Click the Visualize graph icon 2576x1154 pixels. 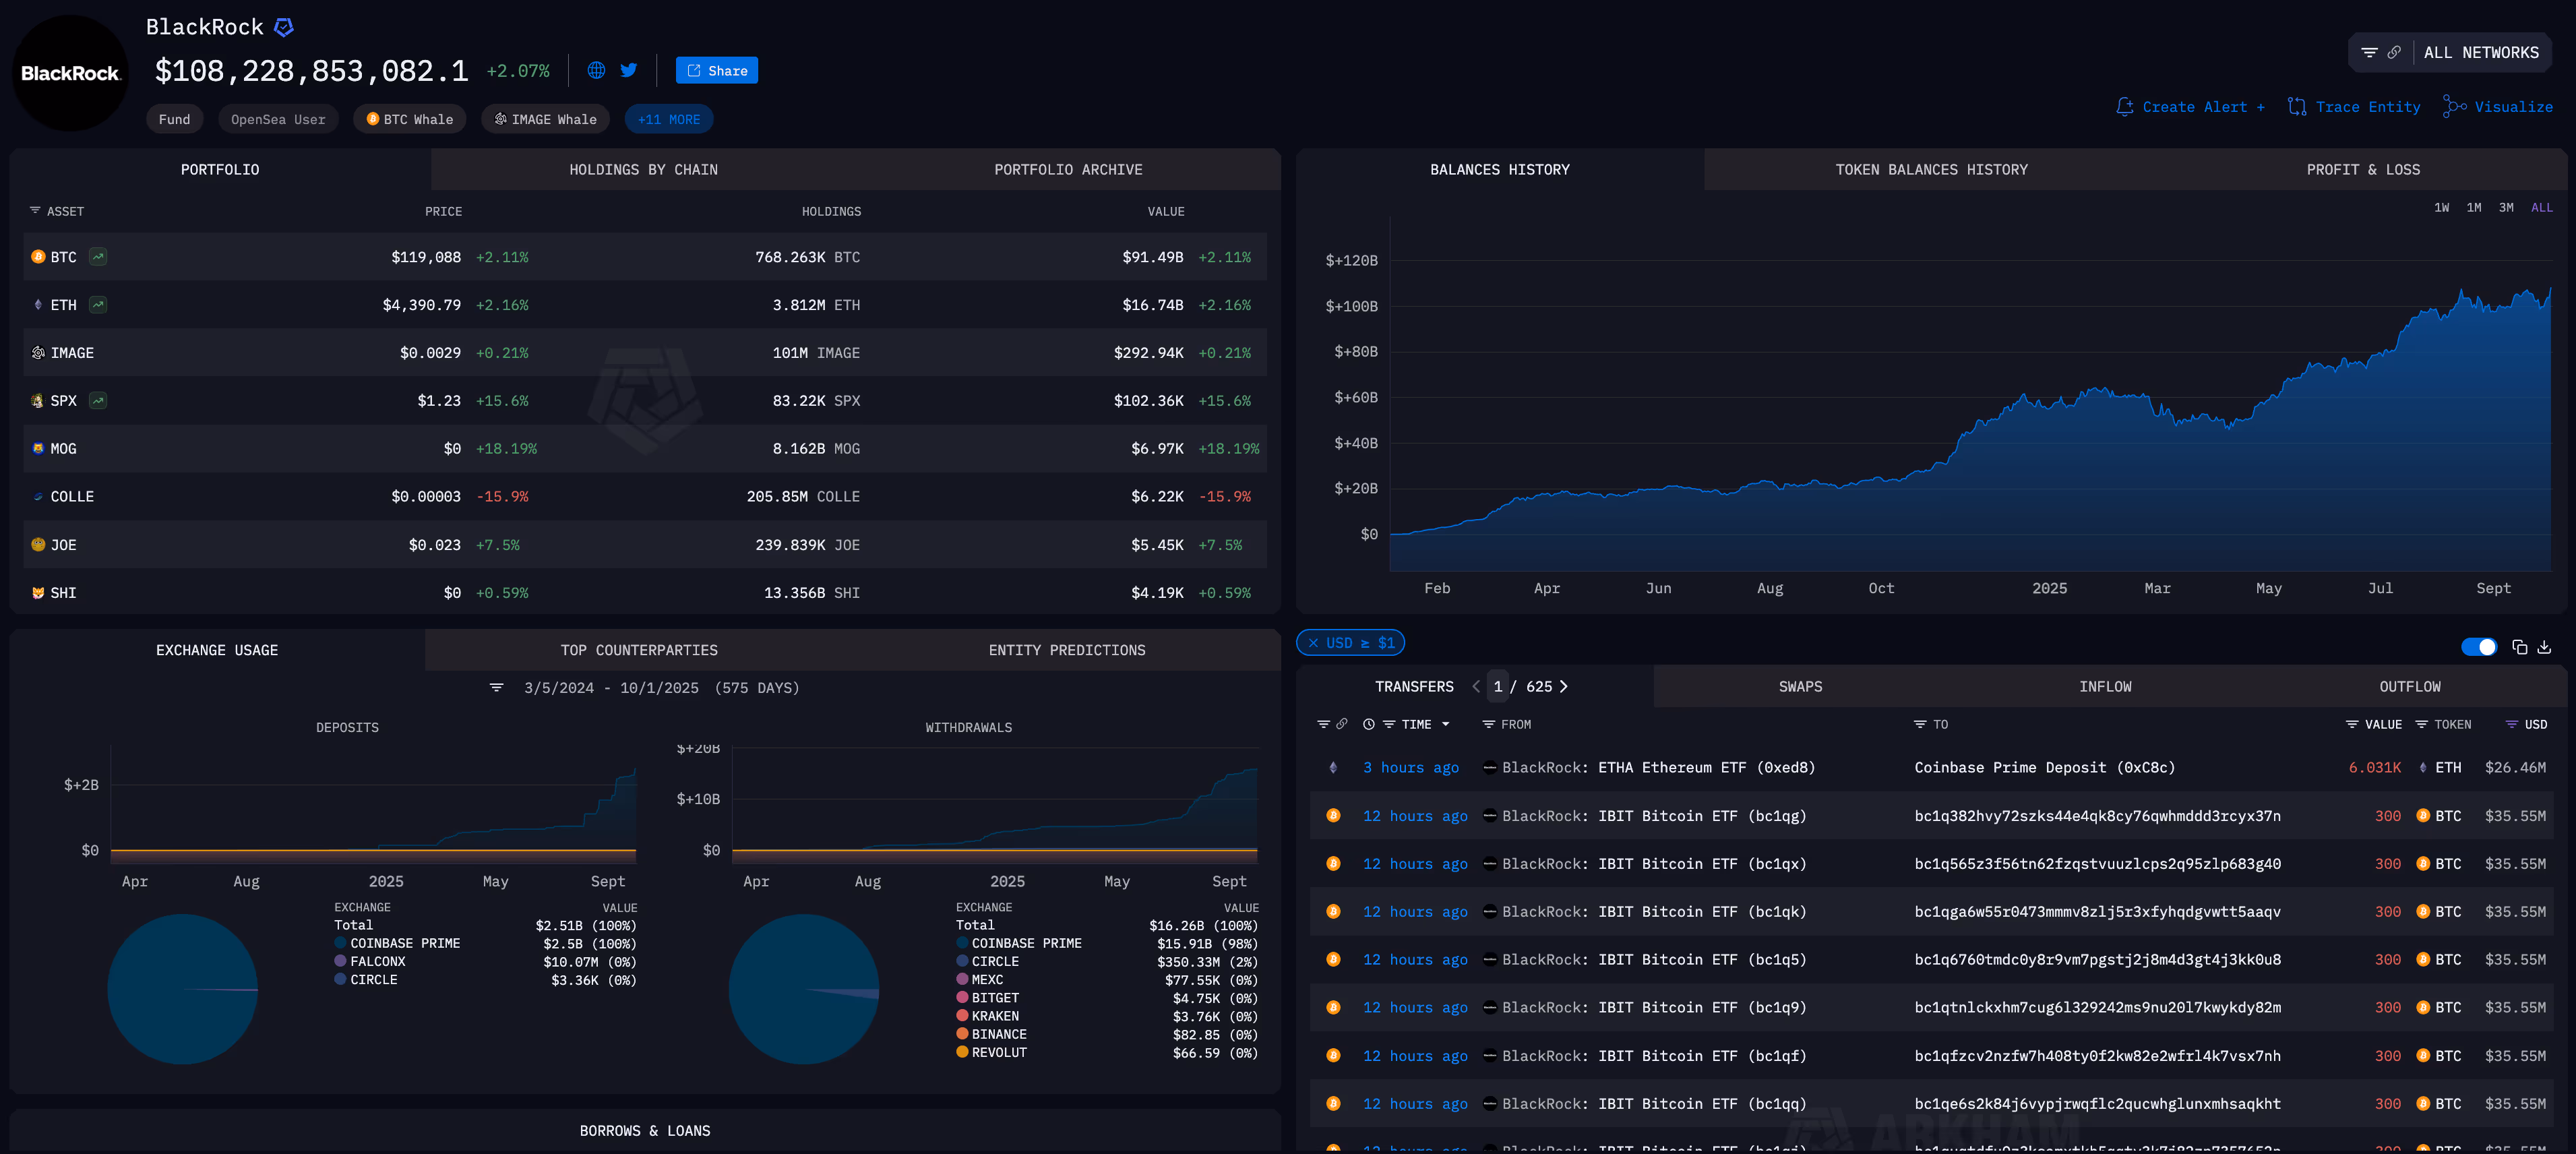click(2454, 107)
